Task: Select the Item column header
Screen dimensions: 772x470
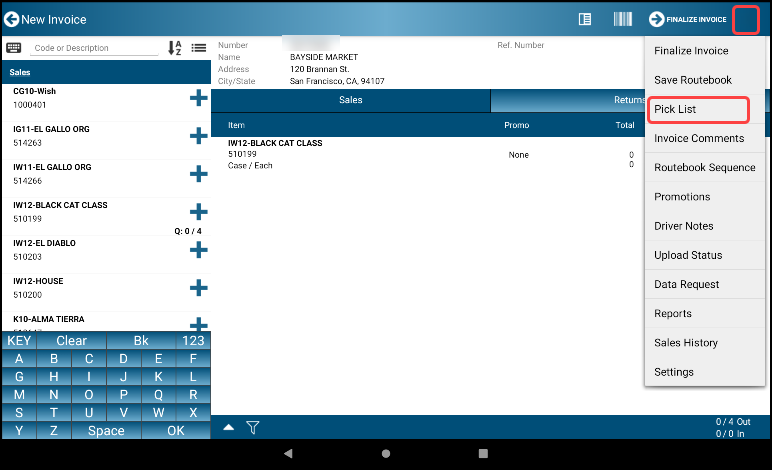Action: [x=236, y=125]
